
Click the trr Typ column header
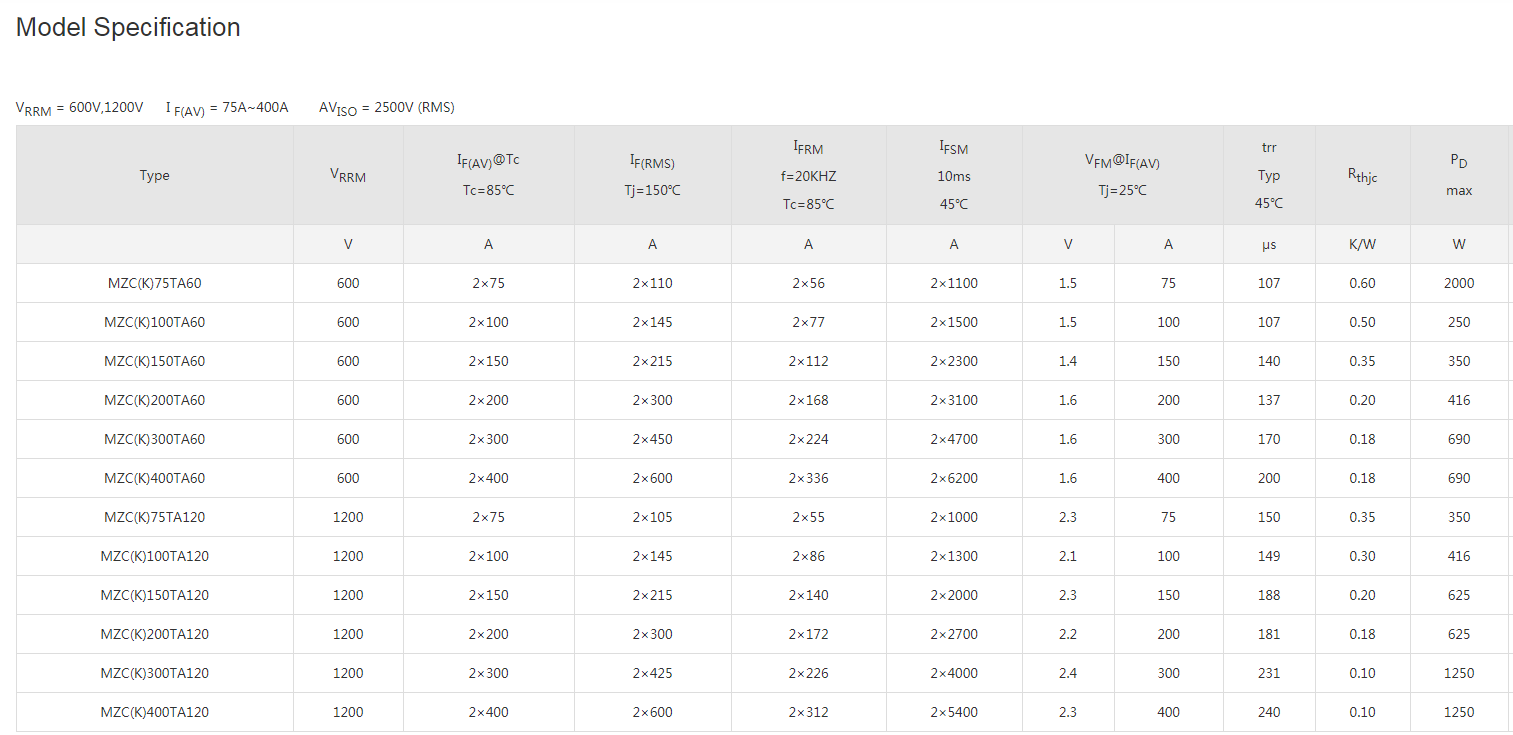(1269, 175)
